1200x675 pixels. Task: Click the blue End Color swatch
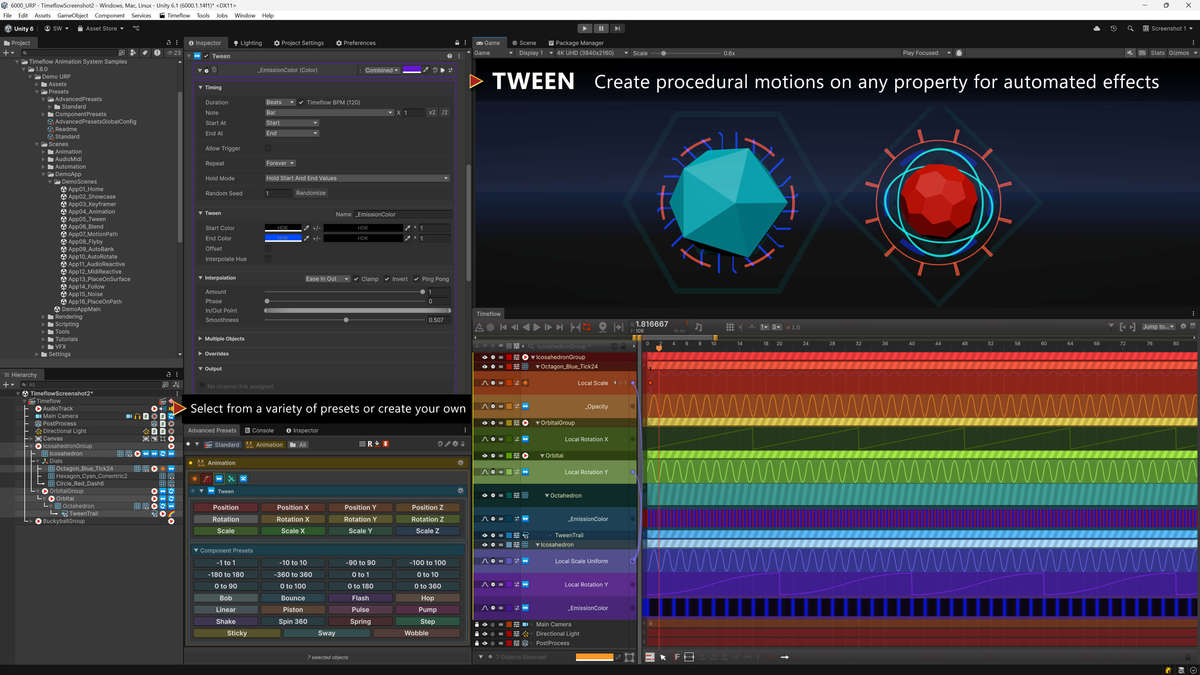(283, 238)
